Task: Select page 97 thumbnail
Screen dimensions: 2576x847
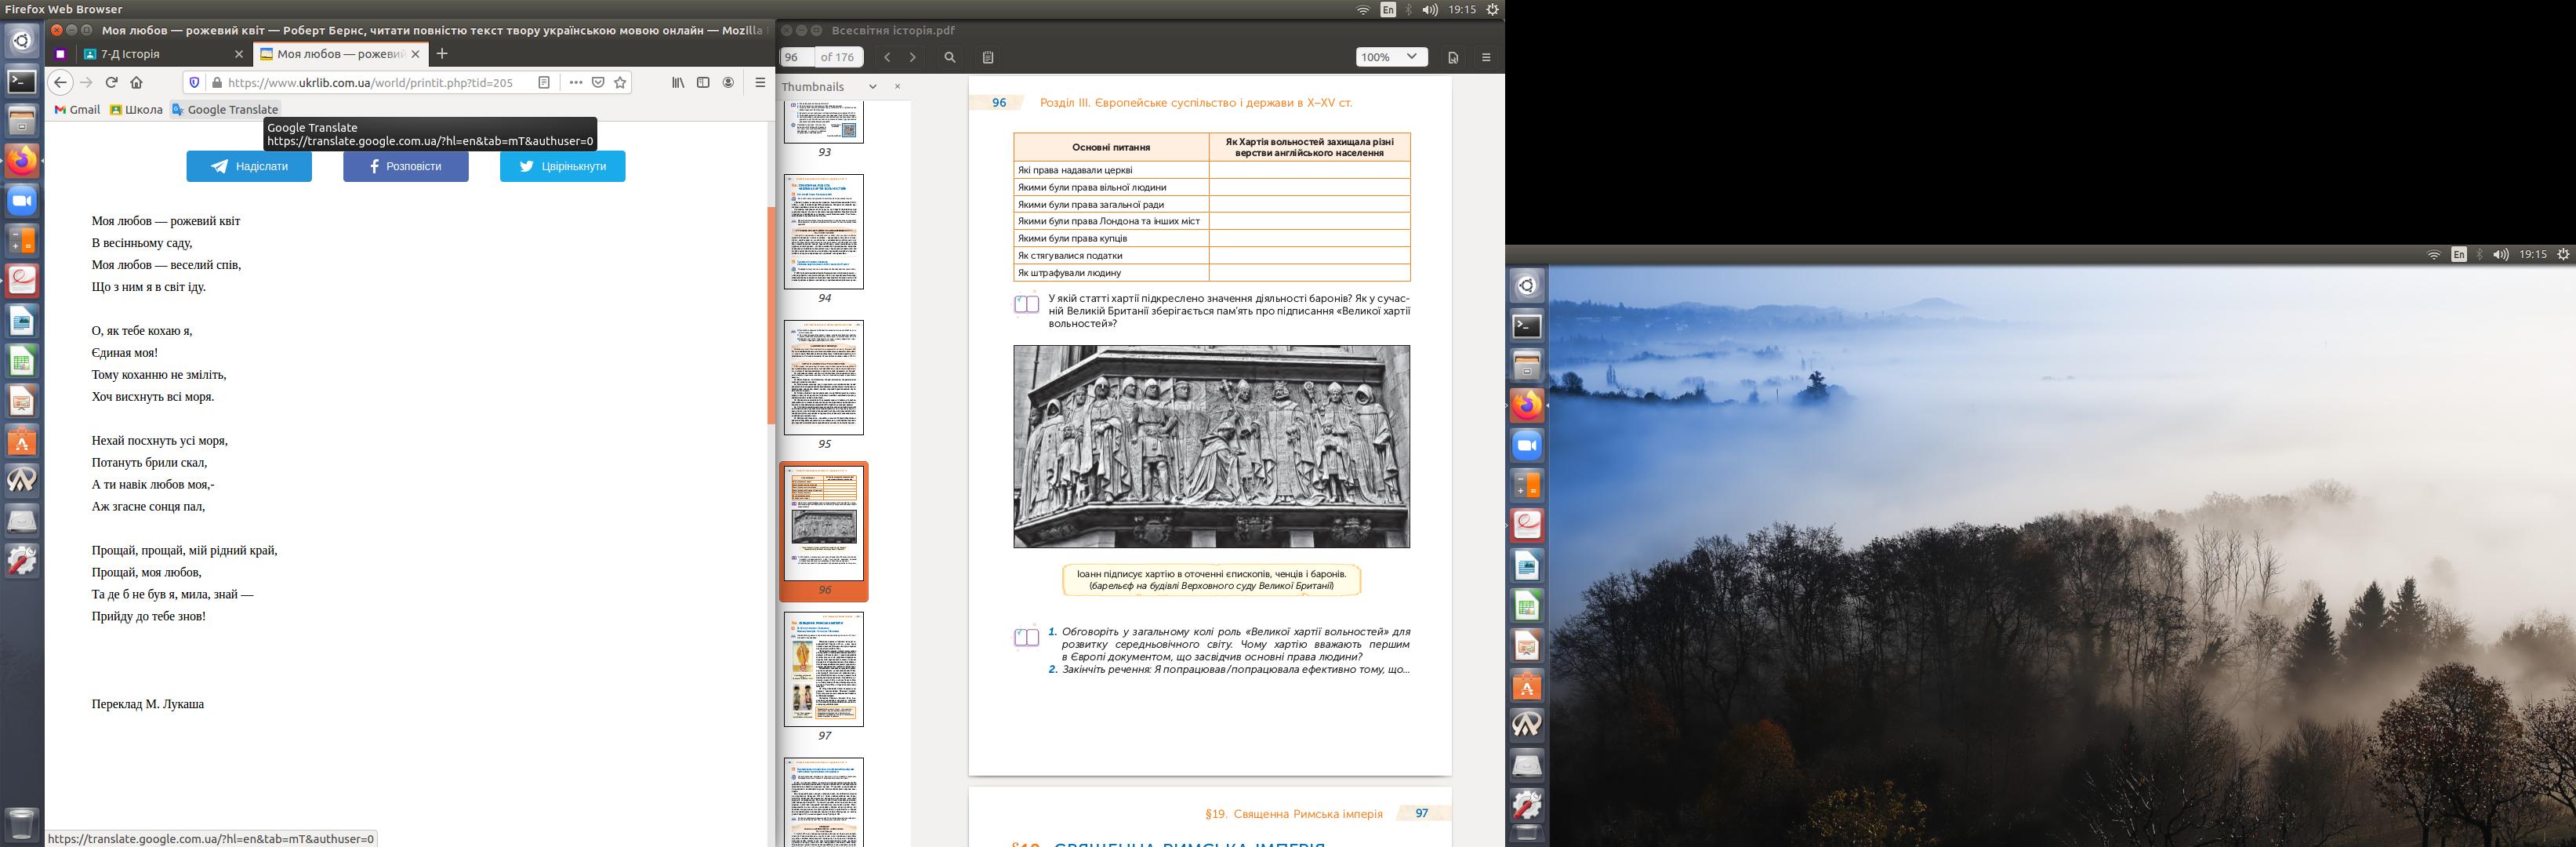Action: [823, 669]
